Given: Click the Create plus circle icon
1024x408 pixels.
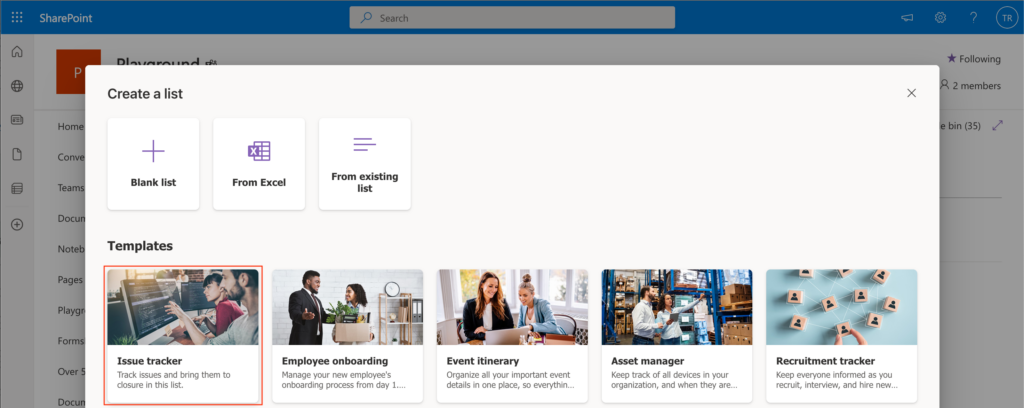Looking at the screenshot, I should coord(17,225).
